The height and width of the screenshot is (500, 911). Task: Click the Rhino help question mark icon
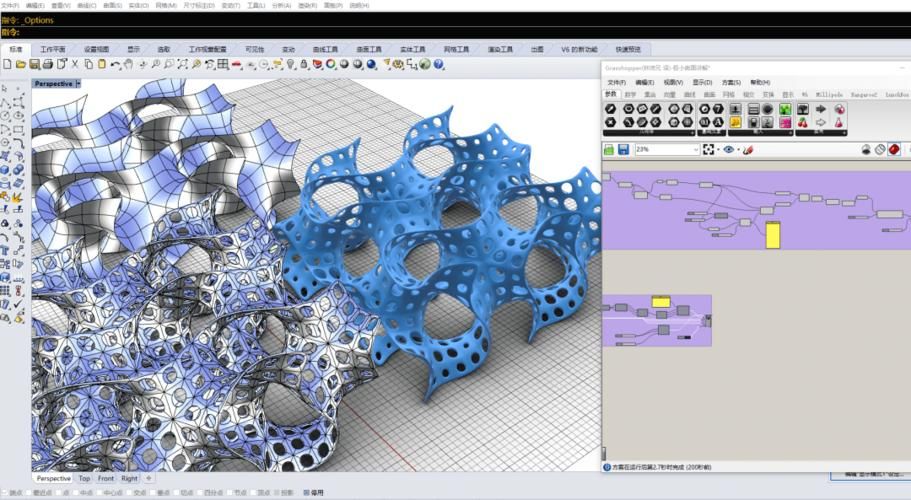(439, 64)
